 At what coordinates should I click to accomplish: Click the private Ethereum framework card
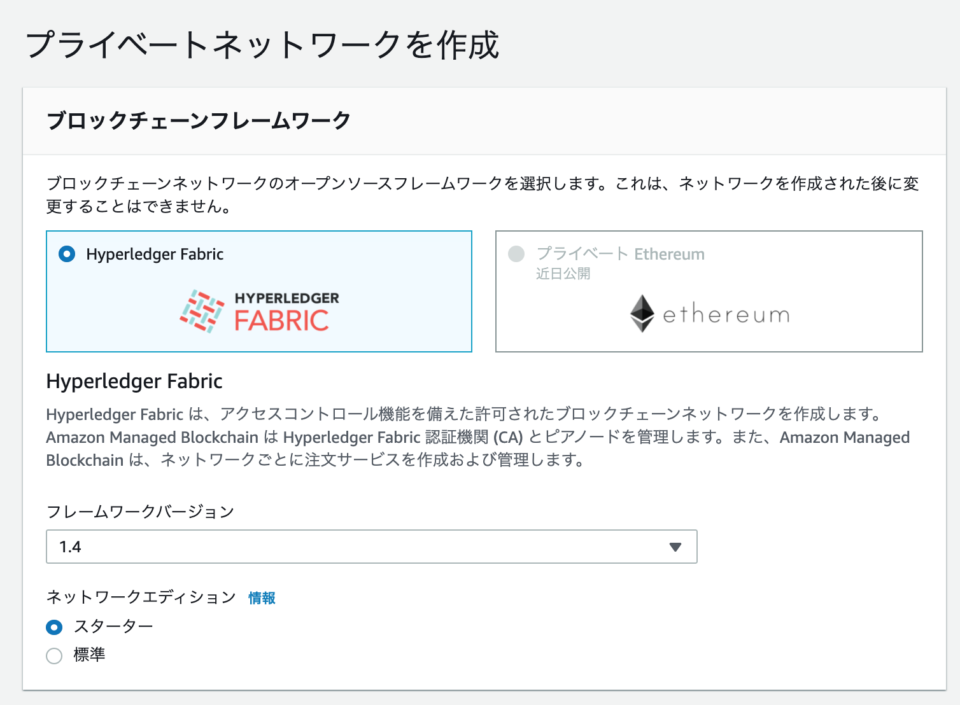point(709,291)
